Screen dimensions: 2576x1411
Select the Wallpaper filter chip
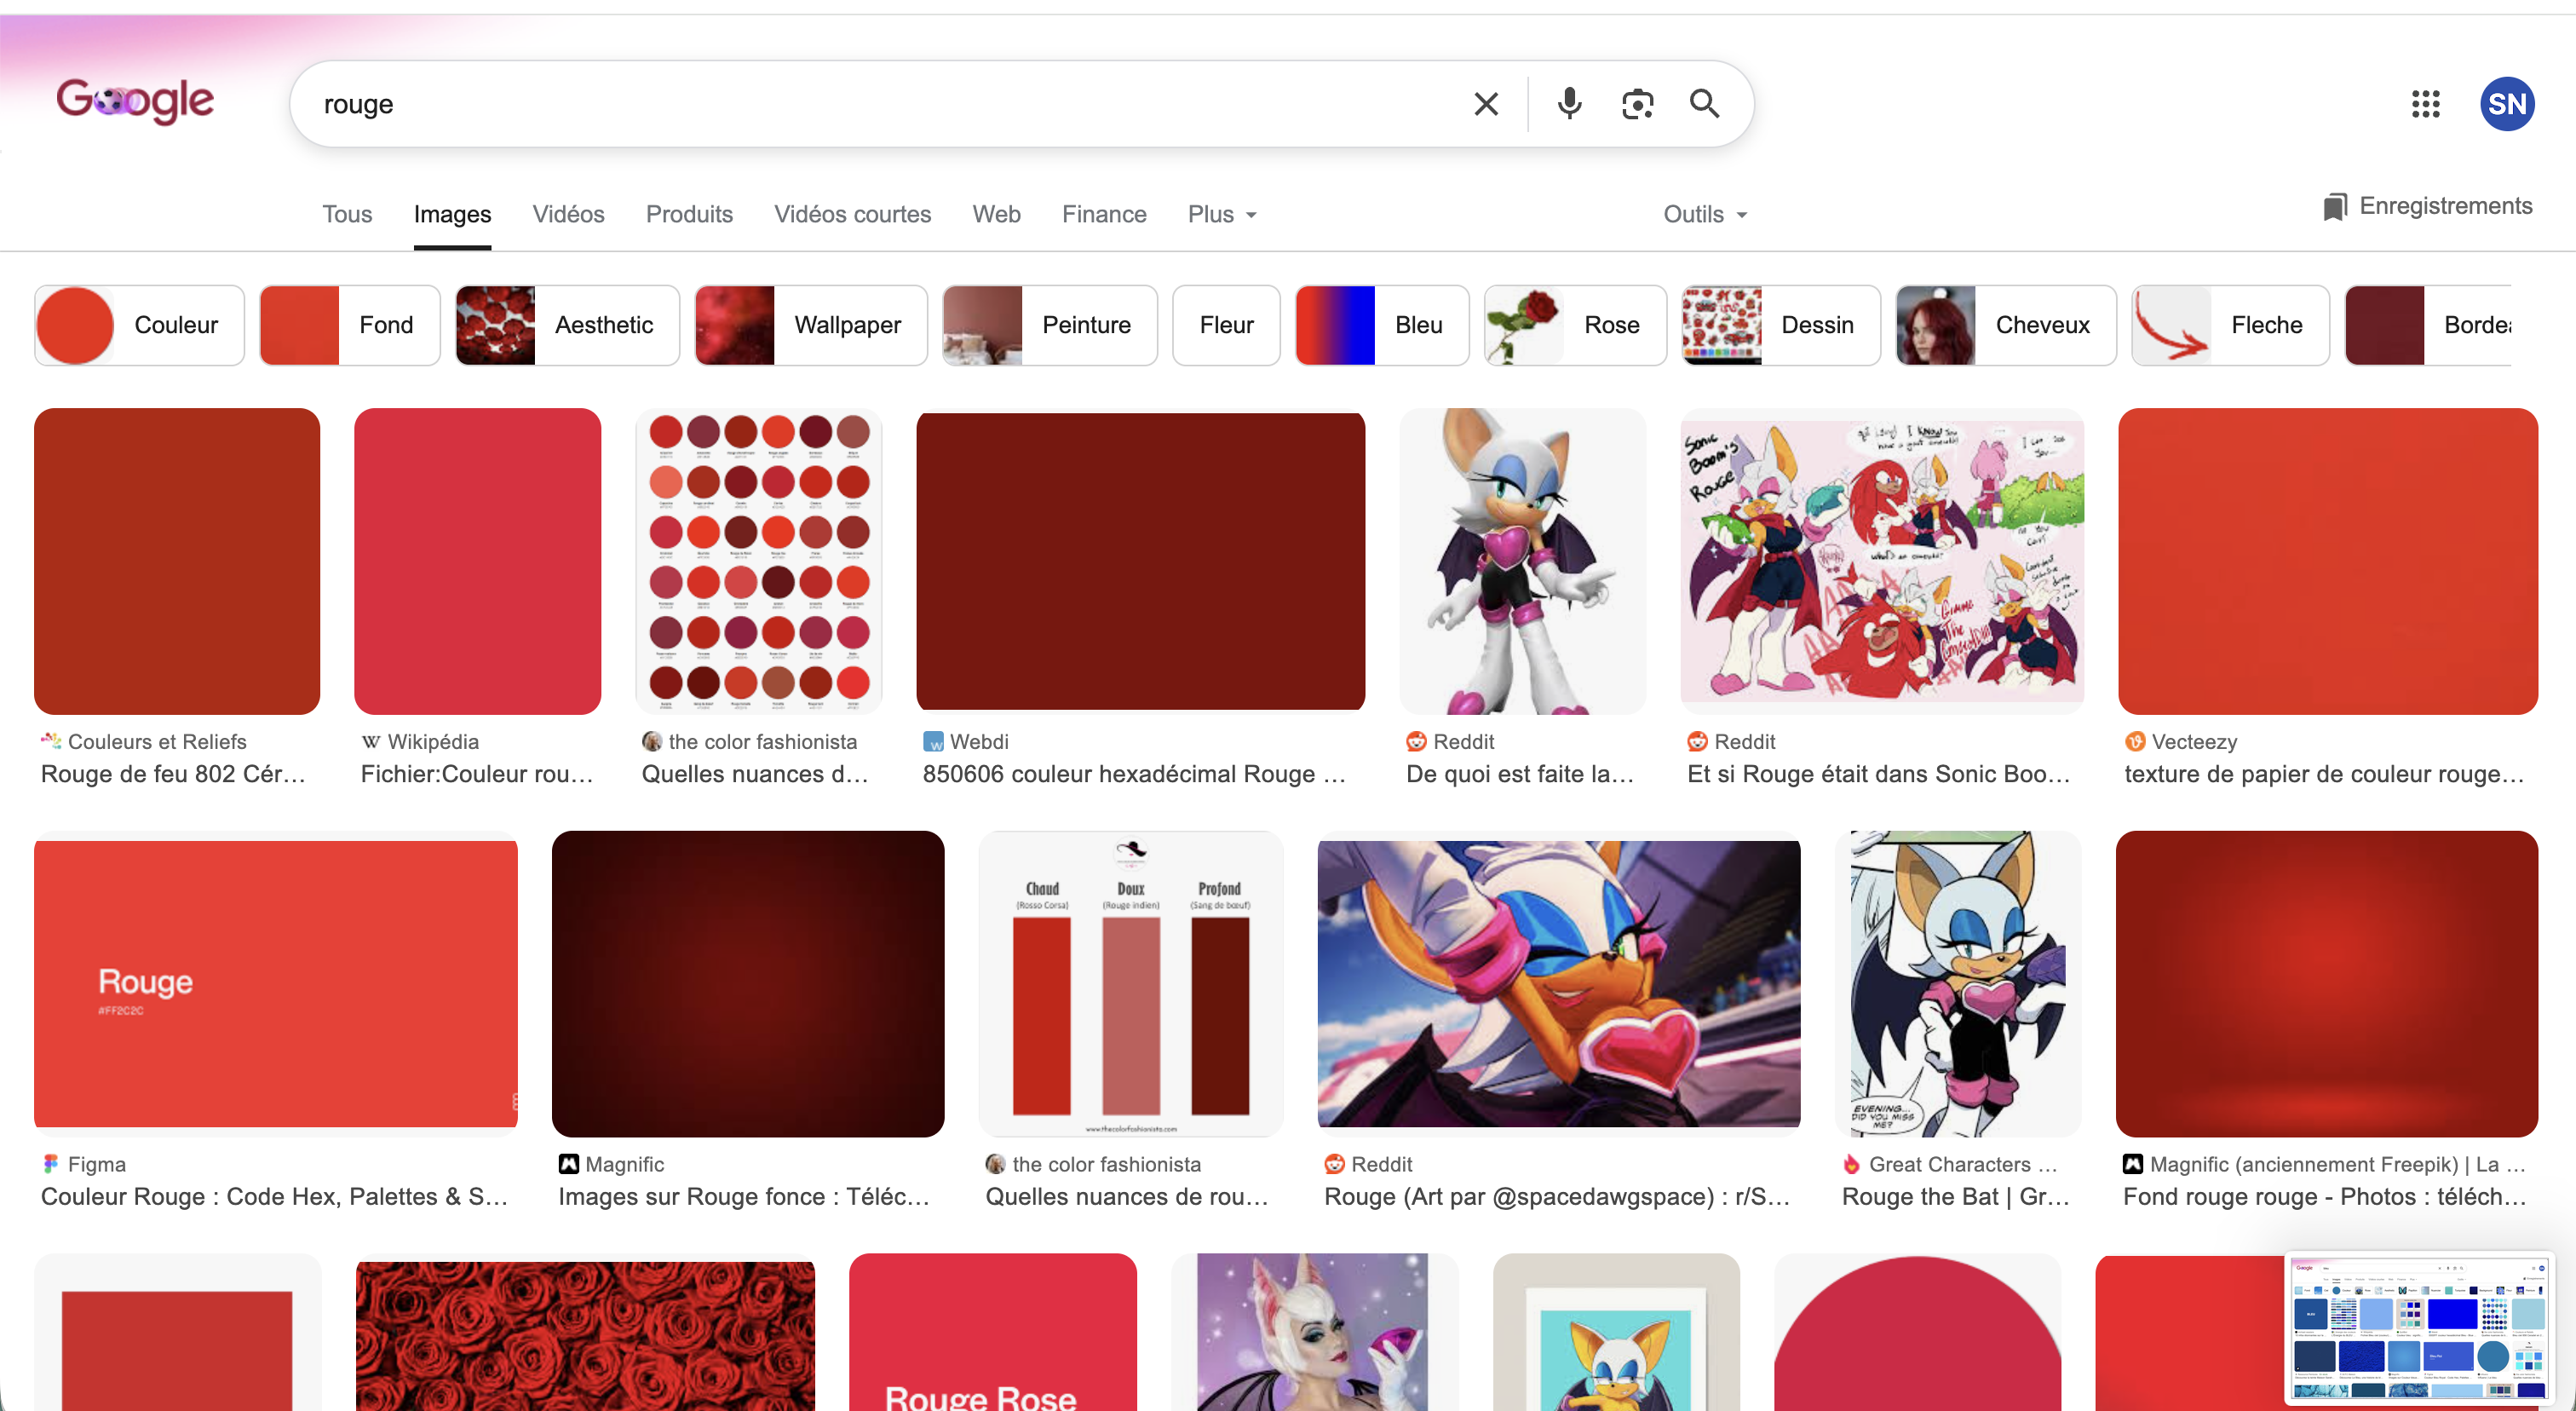[811, 325]
